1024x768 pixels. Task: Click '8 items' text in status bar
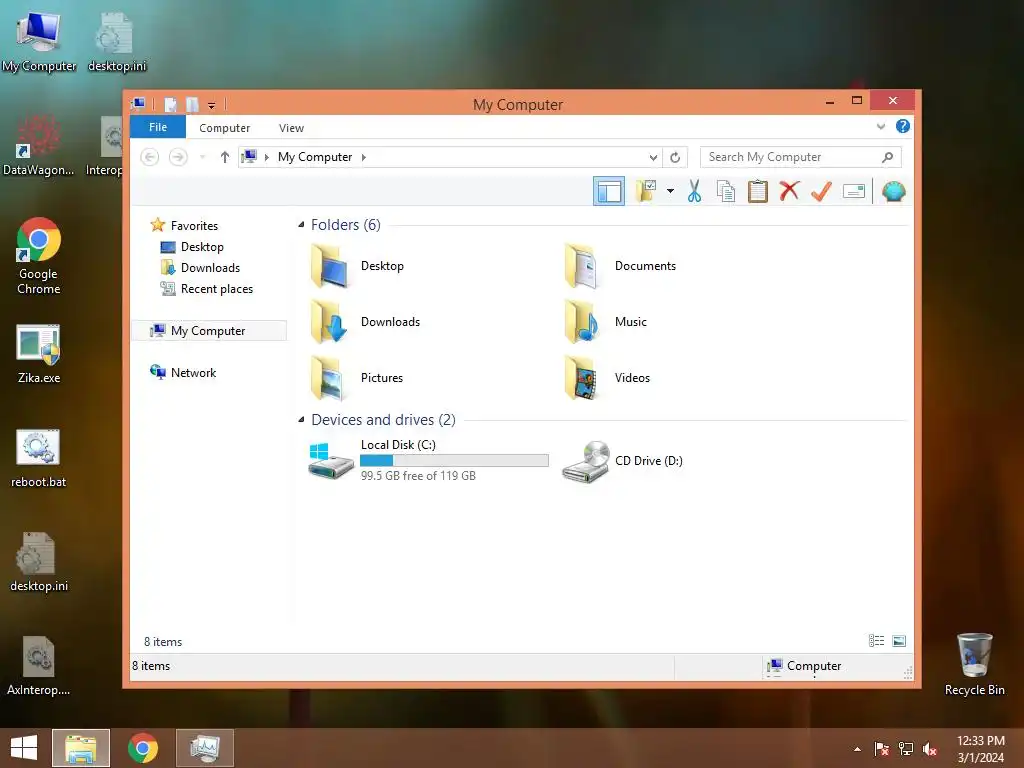point(151,665)
